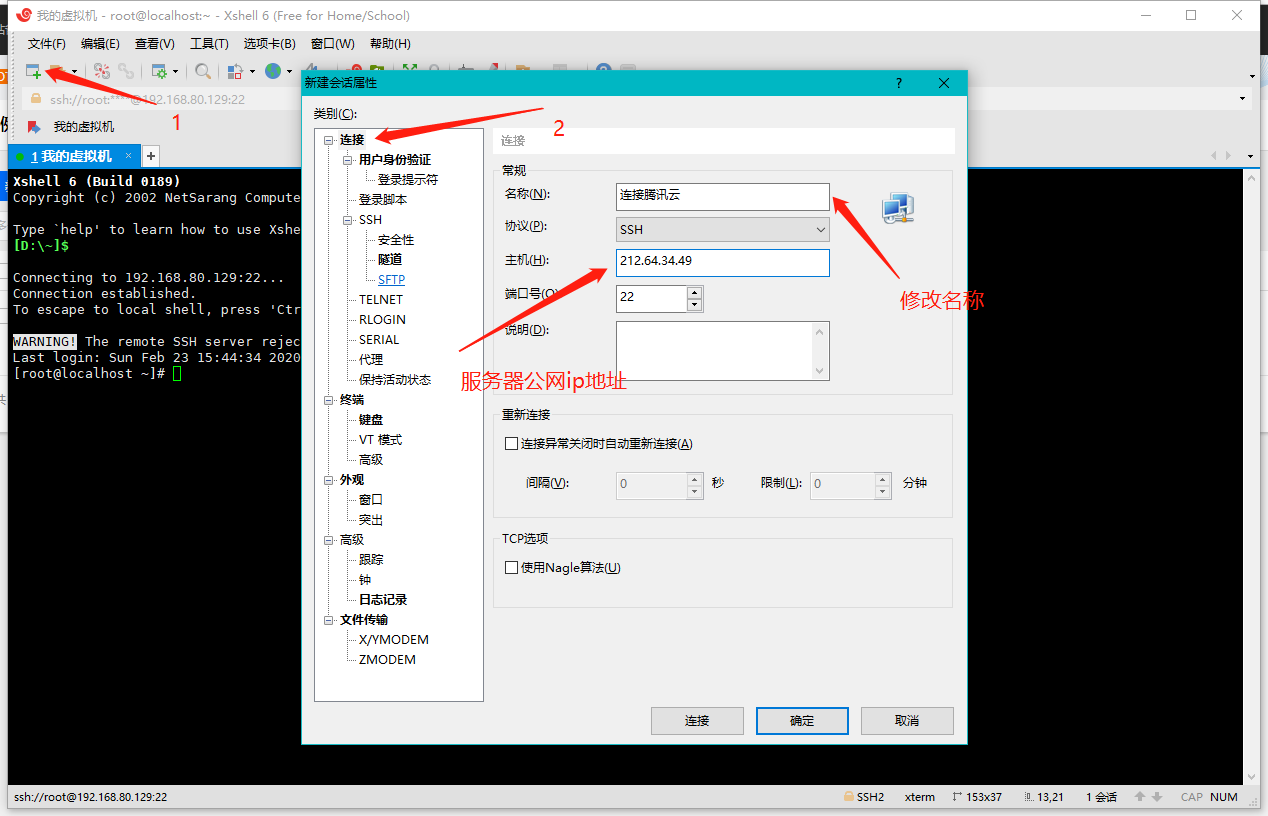
Task: Select 隧道 in category tree
Action: [x=390, y=260]
